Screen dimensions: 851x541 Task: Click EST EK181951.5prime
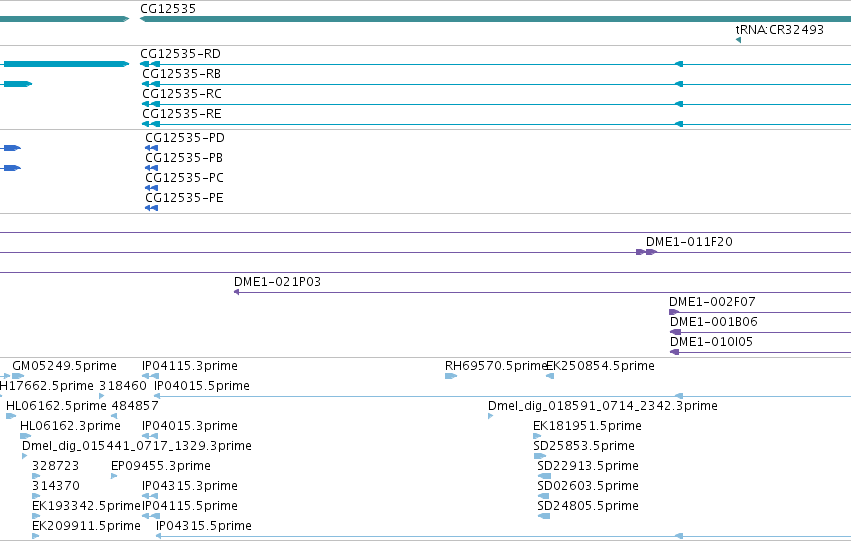click(587, 427)
